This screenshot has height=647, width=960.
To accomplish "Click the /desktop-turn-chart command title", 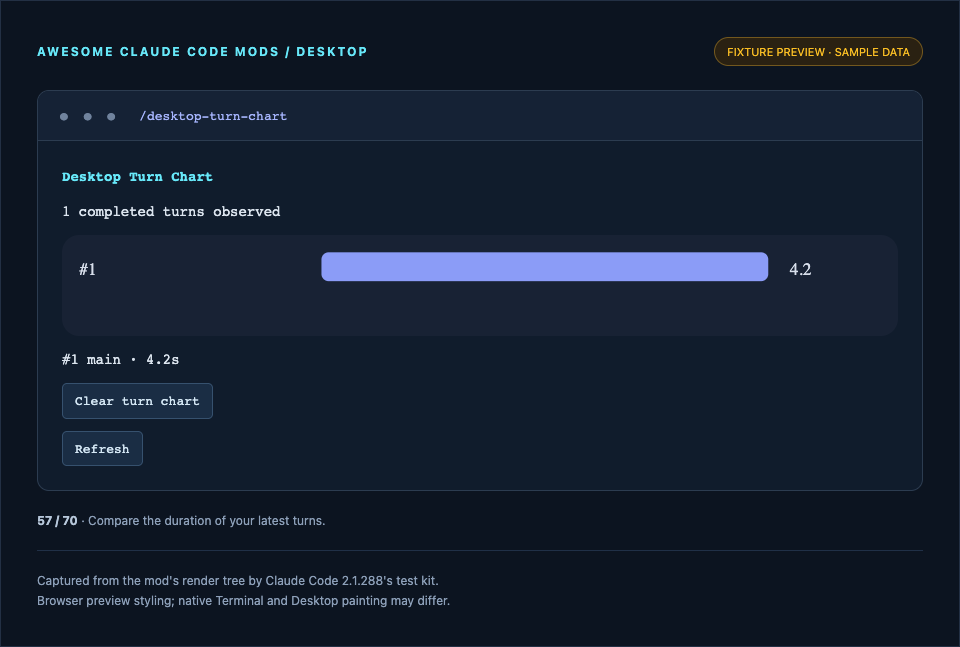I will pos(213,116).
